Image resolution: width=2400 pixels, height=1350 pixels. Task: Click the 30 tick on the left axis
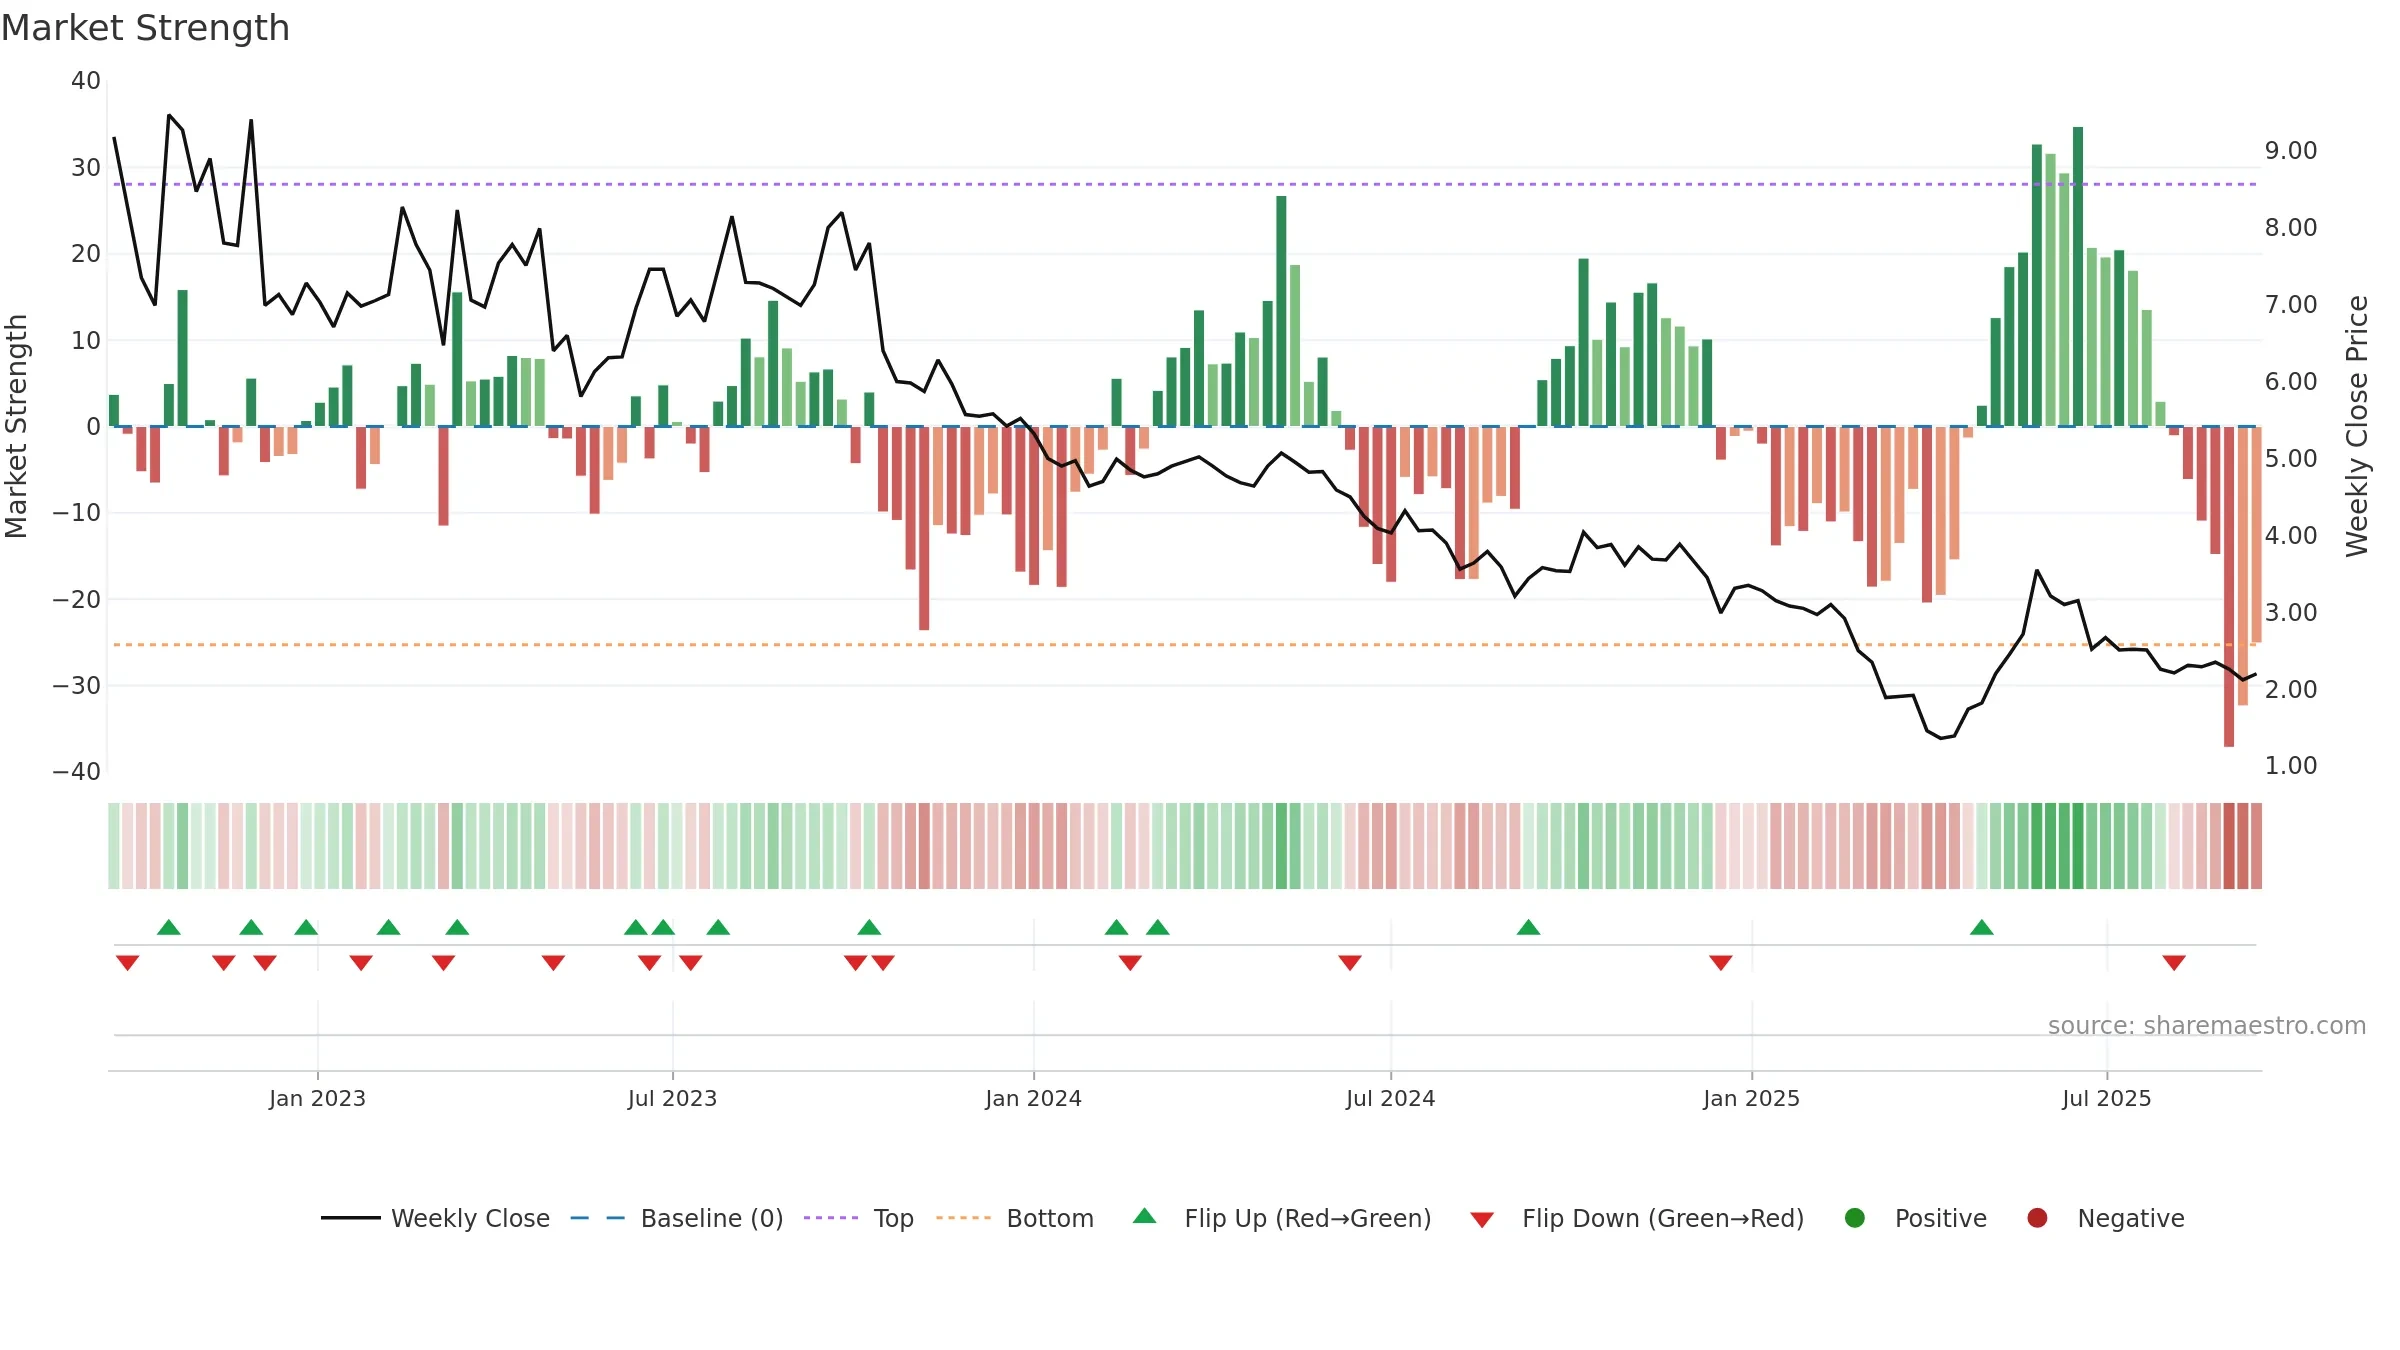click(x=86, y=167)
